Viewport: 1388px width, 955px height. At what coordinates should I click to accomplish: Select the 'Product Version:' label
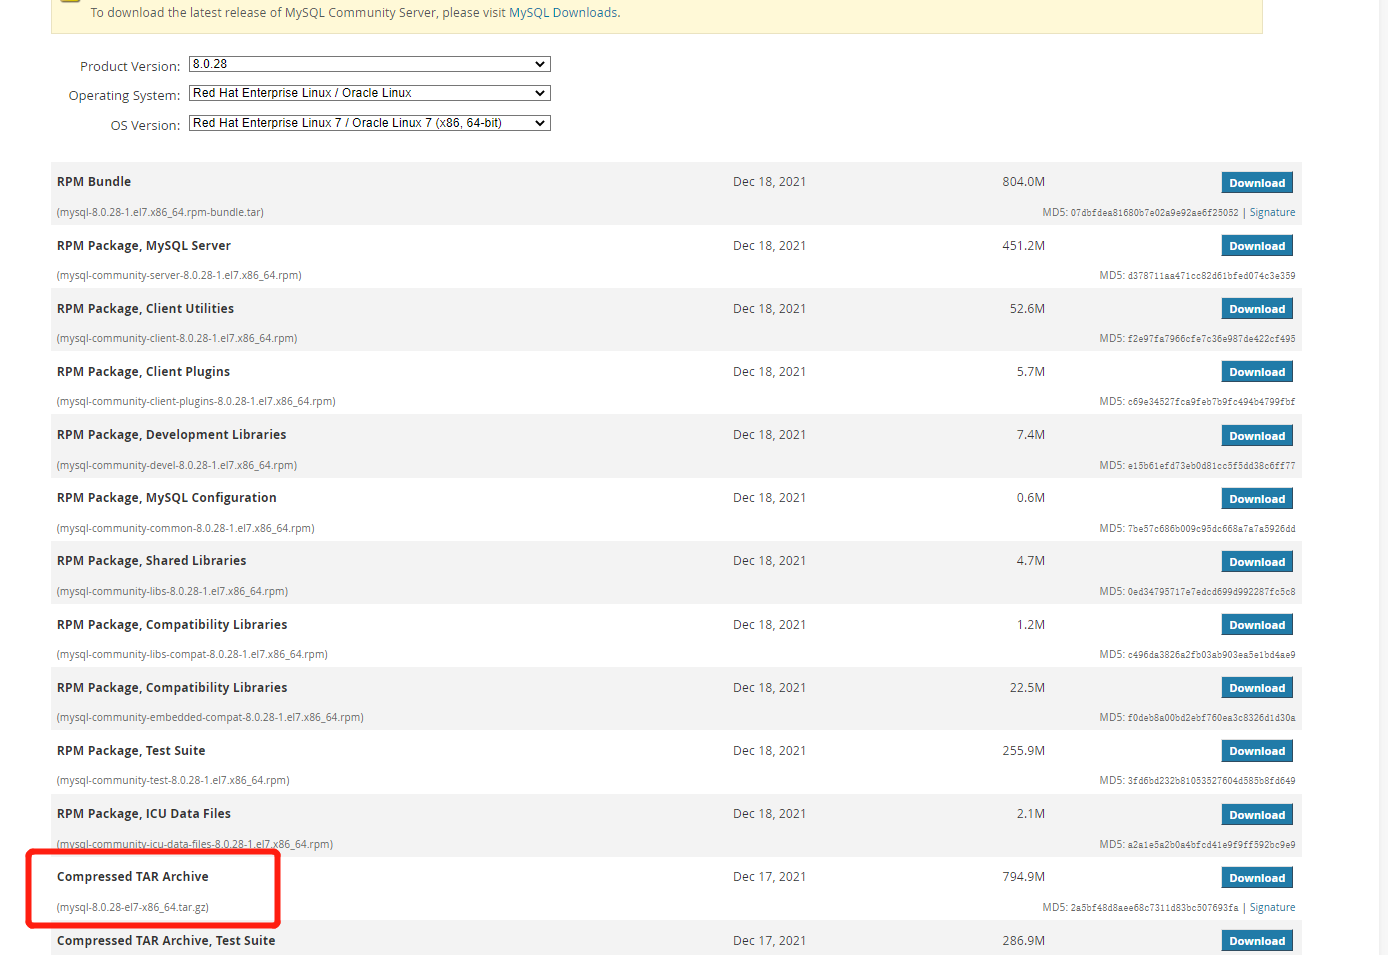click(x=130, y=66)
